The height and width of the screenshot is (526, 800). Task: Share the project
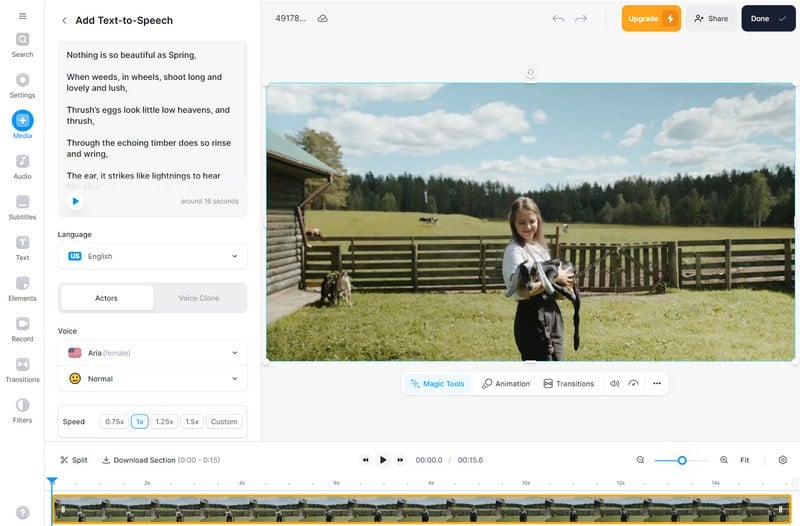(x=711, y=18)
